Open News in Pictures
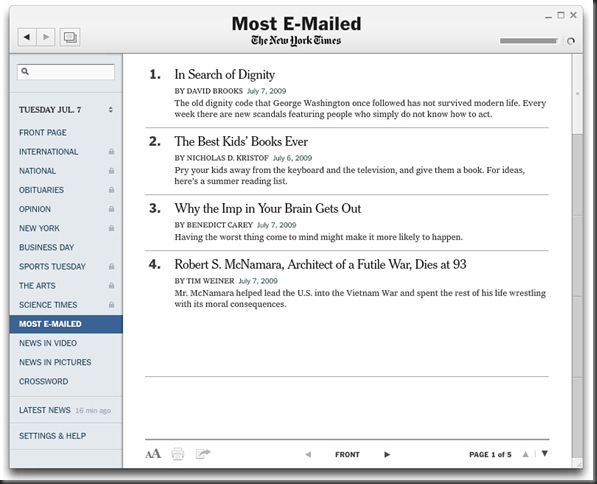The width and height of the screenshot is (597, 484). (x=55, y=362)
